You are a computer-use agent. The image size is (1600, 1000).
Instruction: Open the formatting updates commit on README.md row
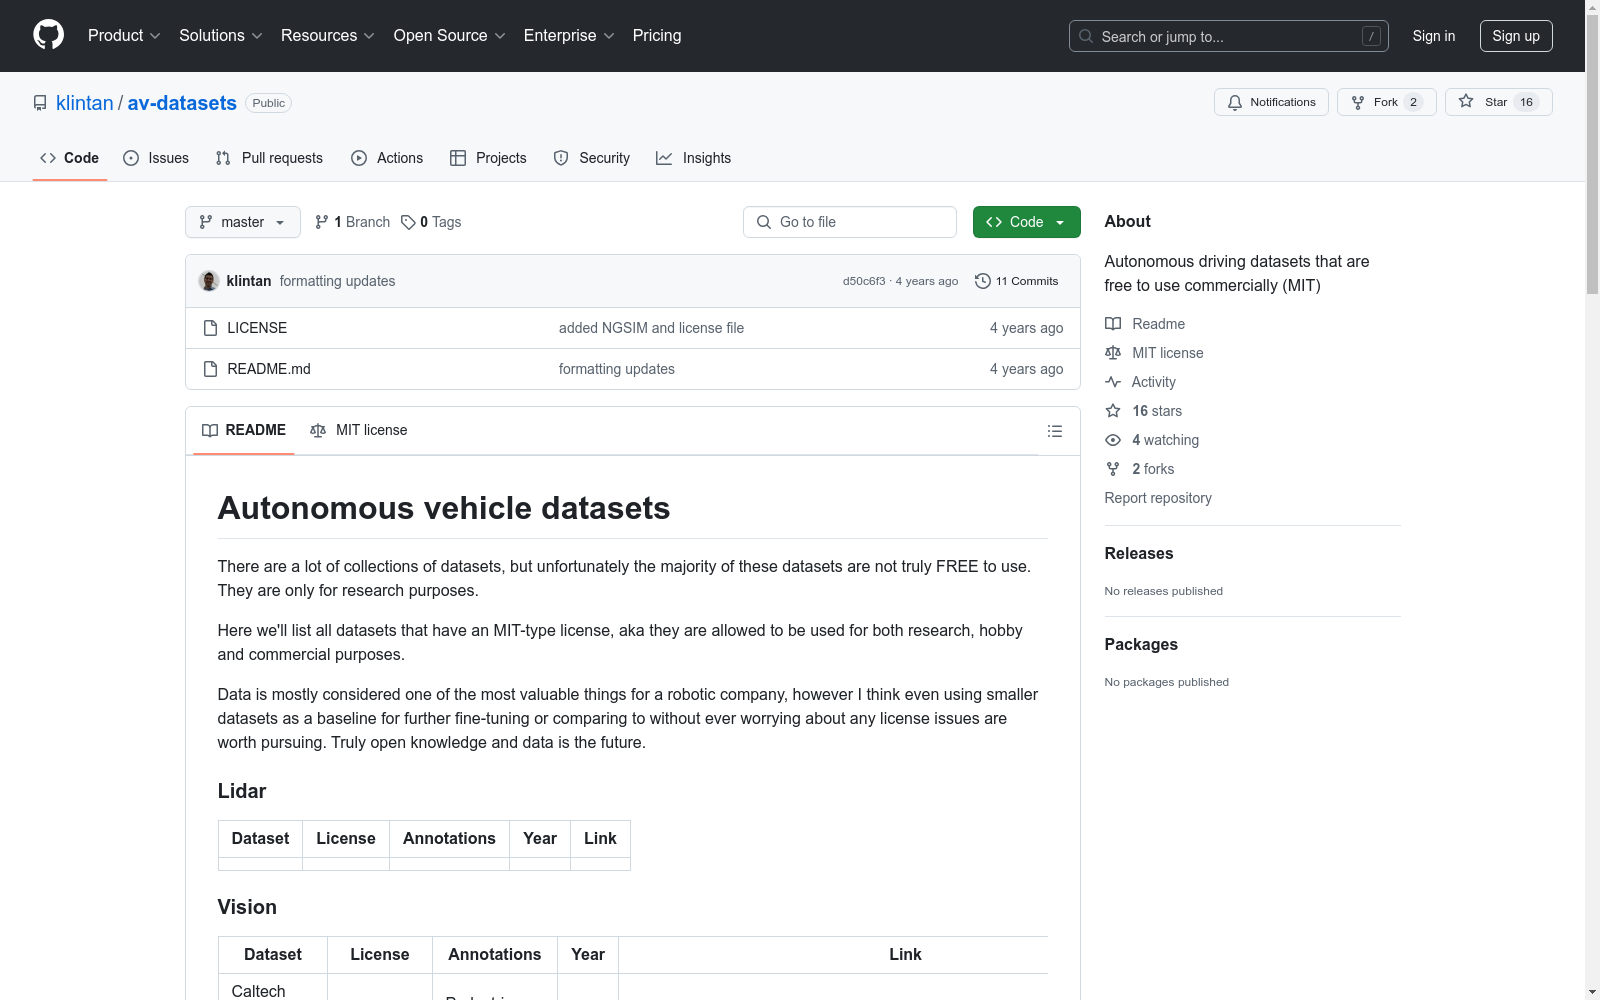[x=617, y=369]
